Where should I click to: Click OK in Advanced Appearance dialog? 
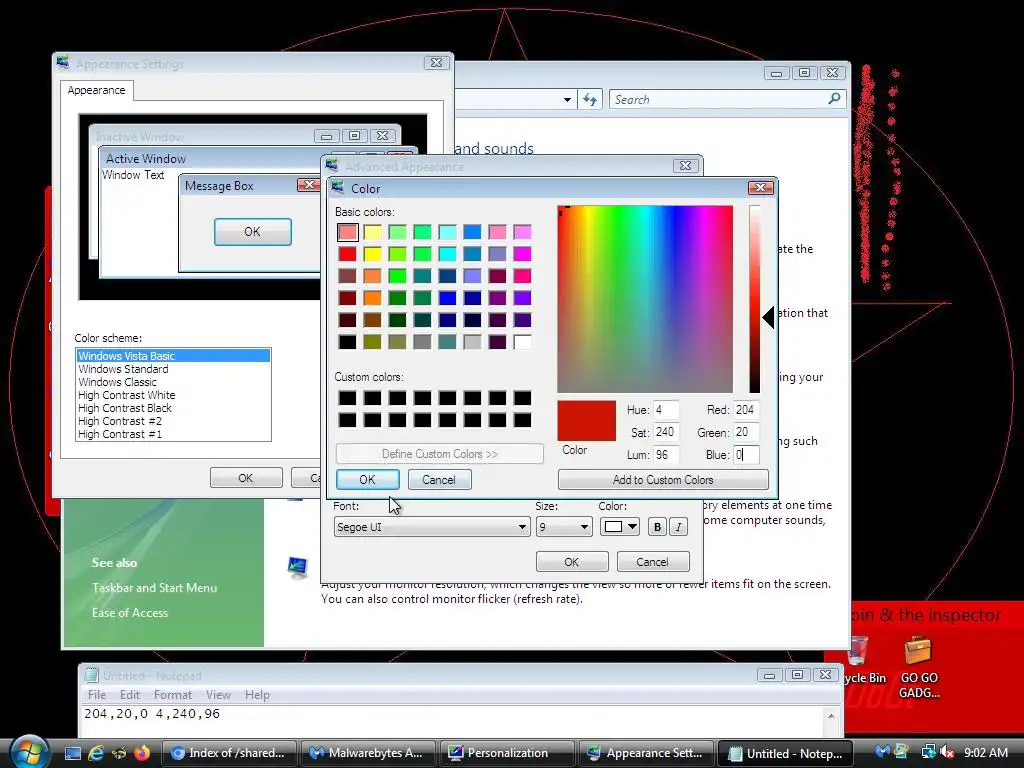tap(572, 562)
